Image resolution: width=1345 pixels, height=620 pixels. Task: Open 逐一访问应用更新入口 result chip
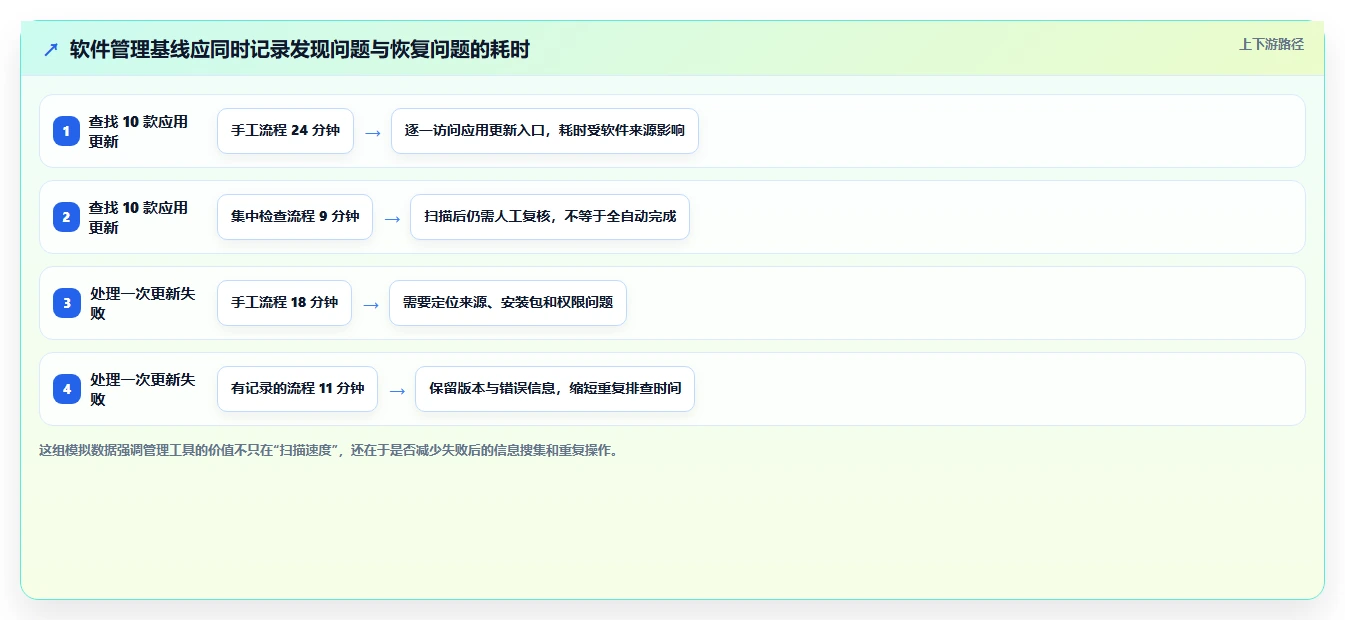(x=545, y=131)
